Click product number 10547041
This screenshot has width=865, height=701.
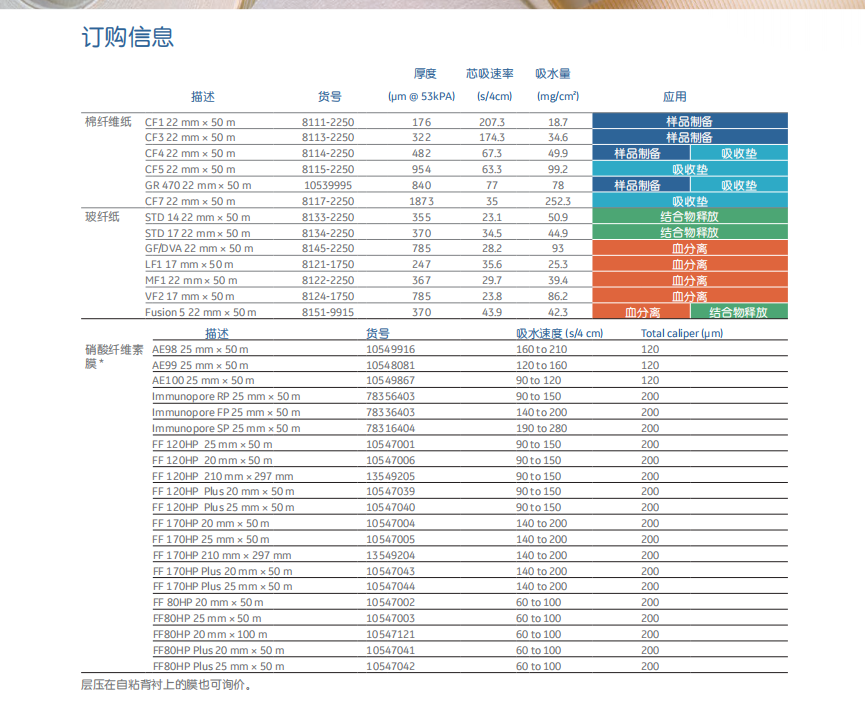pyautogui.click(x=391, y=651)
